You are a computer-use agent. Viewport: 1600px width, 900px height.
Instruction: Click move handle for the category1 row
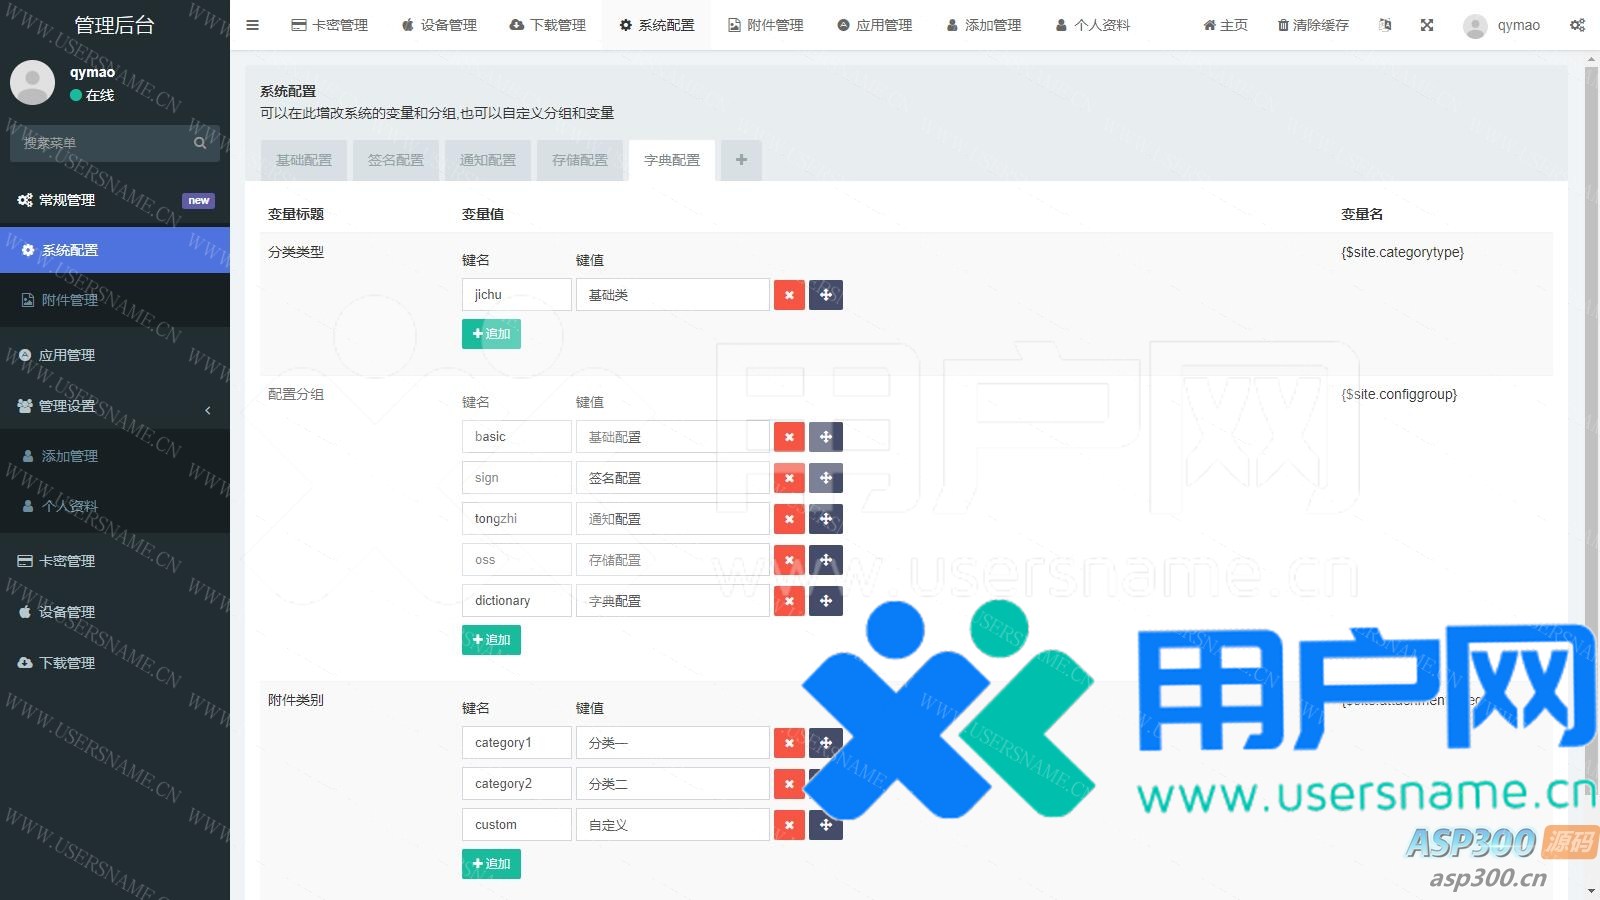click(x=826, y=743)
